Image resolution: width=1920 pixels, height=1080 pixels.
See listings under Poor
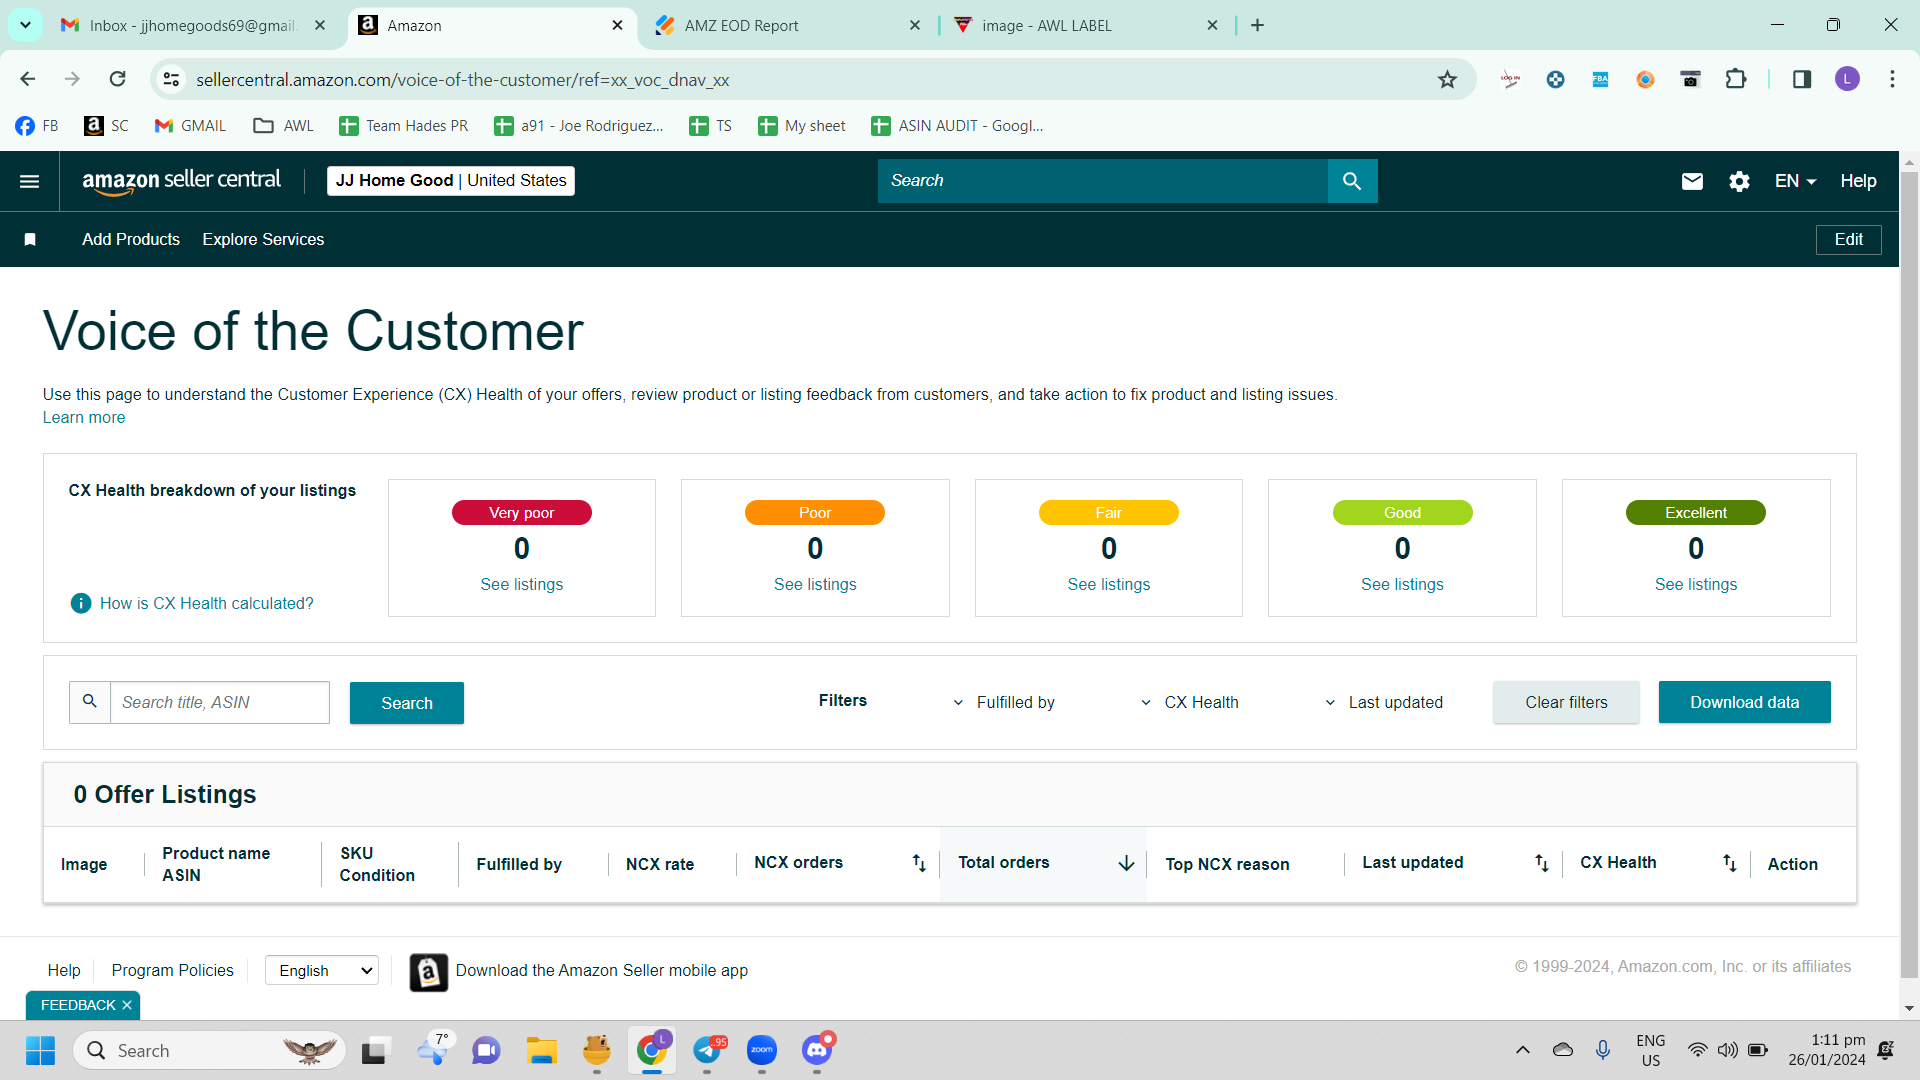coord(815,585)
